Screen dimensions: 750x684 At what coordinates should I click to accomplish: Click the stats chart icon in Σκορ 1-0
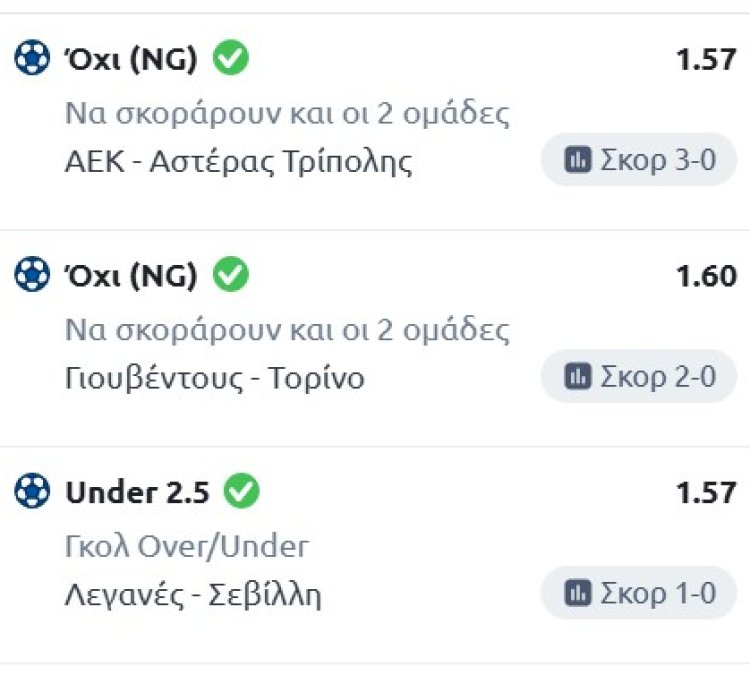[x=577, y=593]
